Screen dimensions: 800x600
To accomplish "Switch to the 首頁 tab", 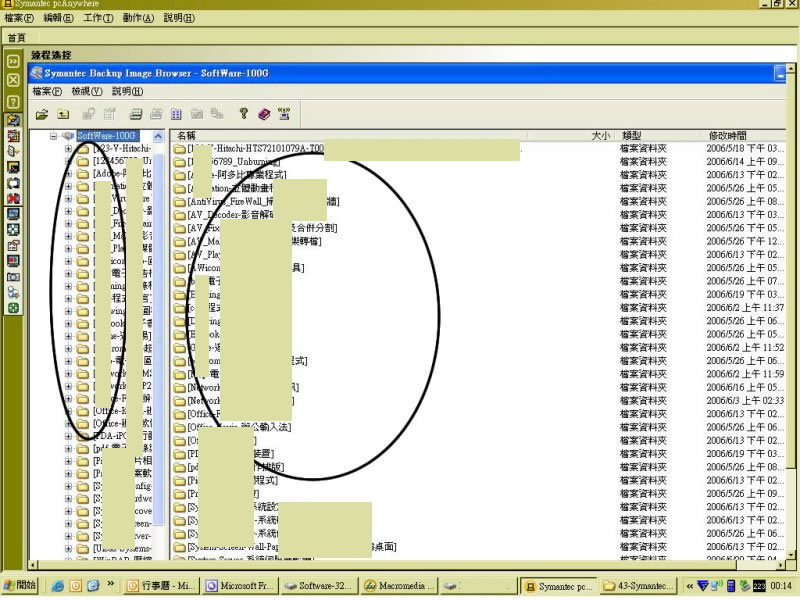I will [x=16, y=38].
